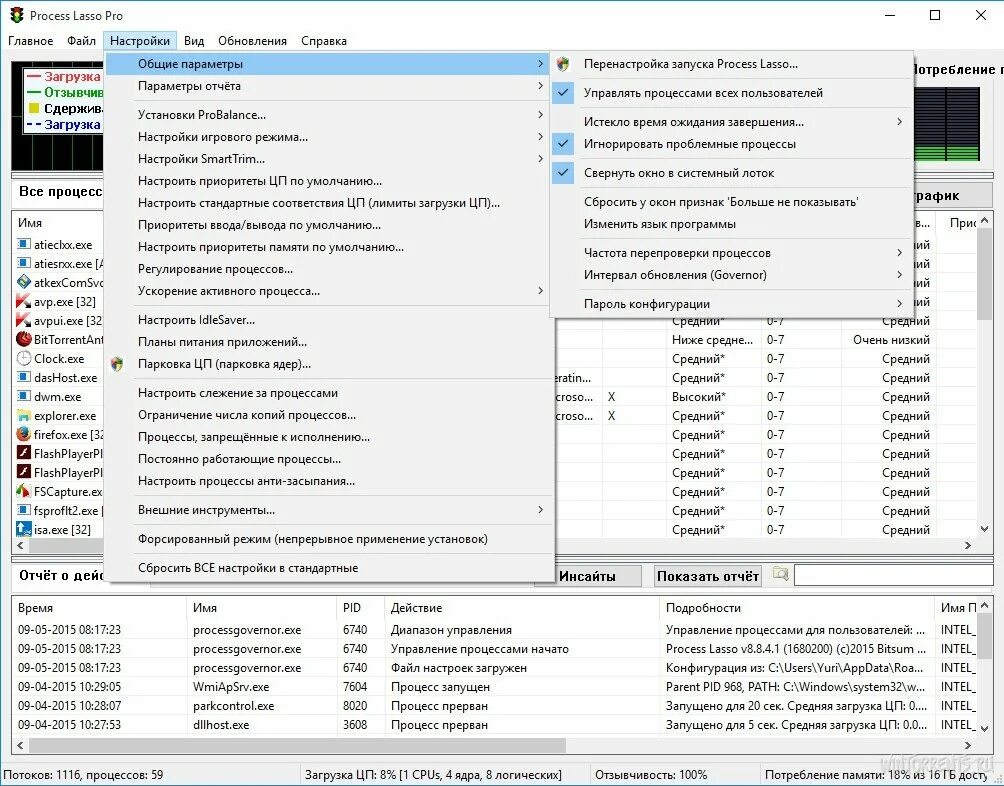The height and width of the screenshot is (786, 1004).
Task: Click Очень низкий value in BitTorrent row
Action: (x=891, y=339)
